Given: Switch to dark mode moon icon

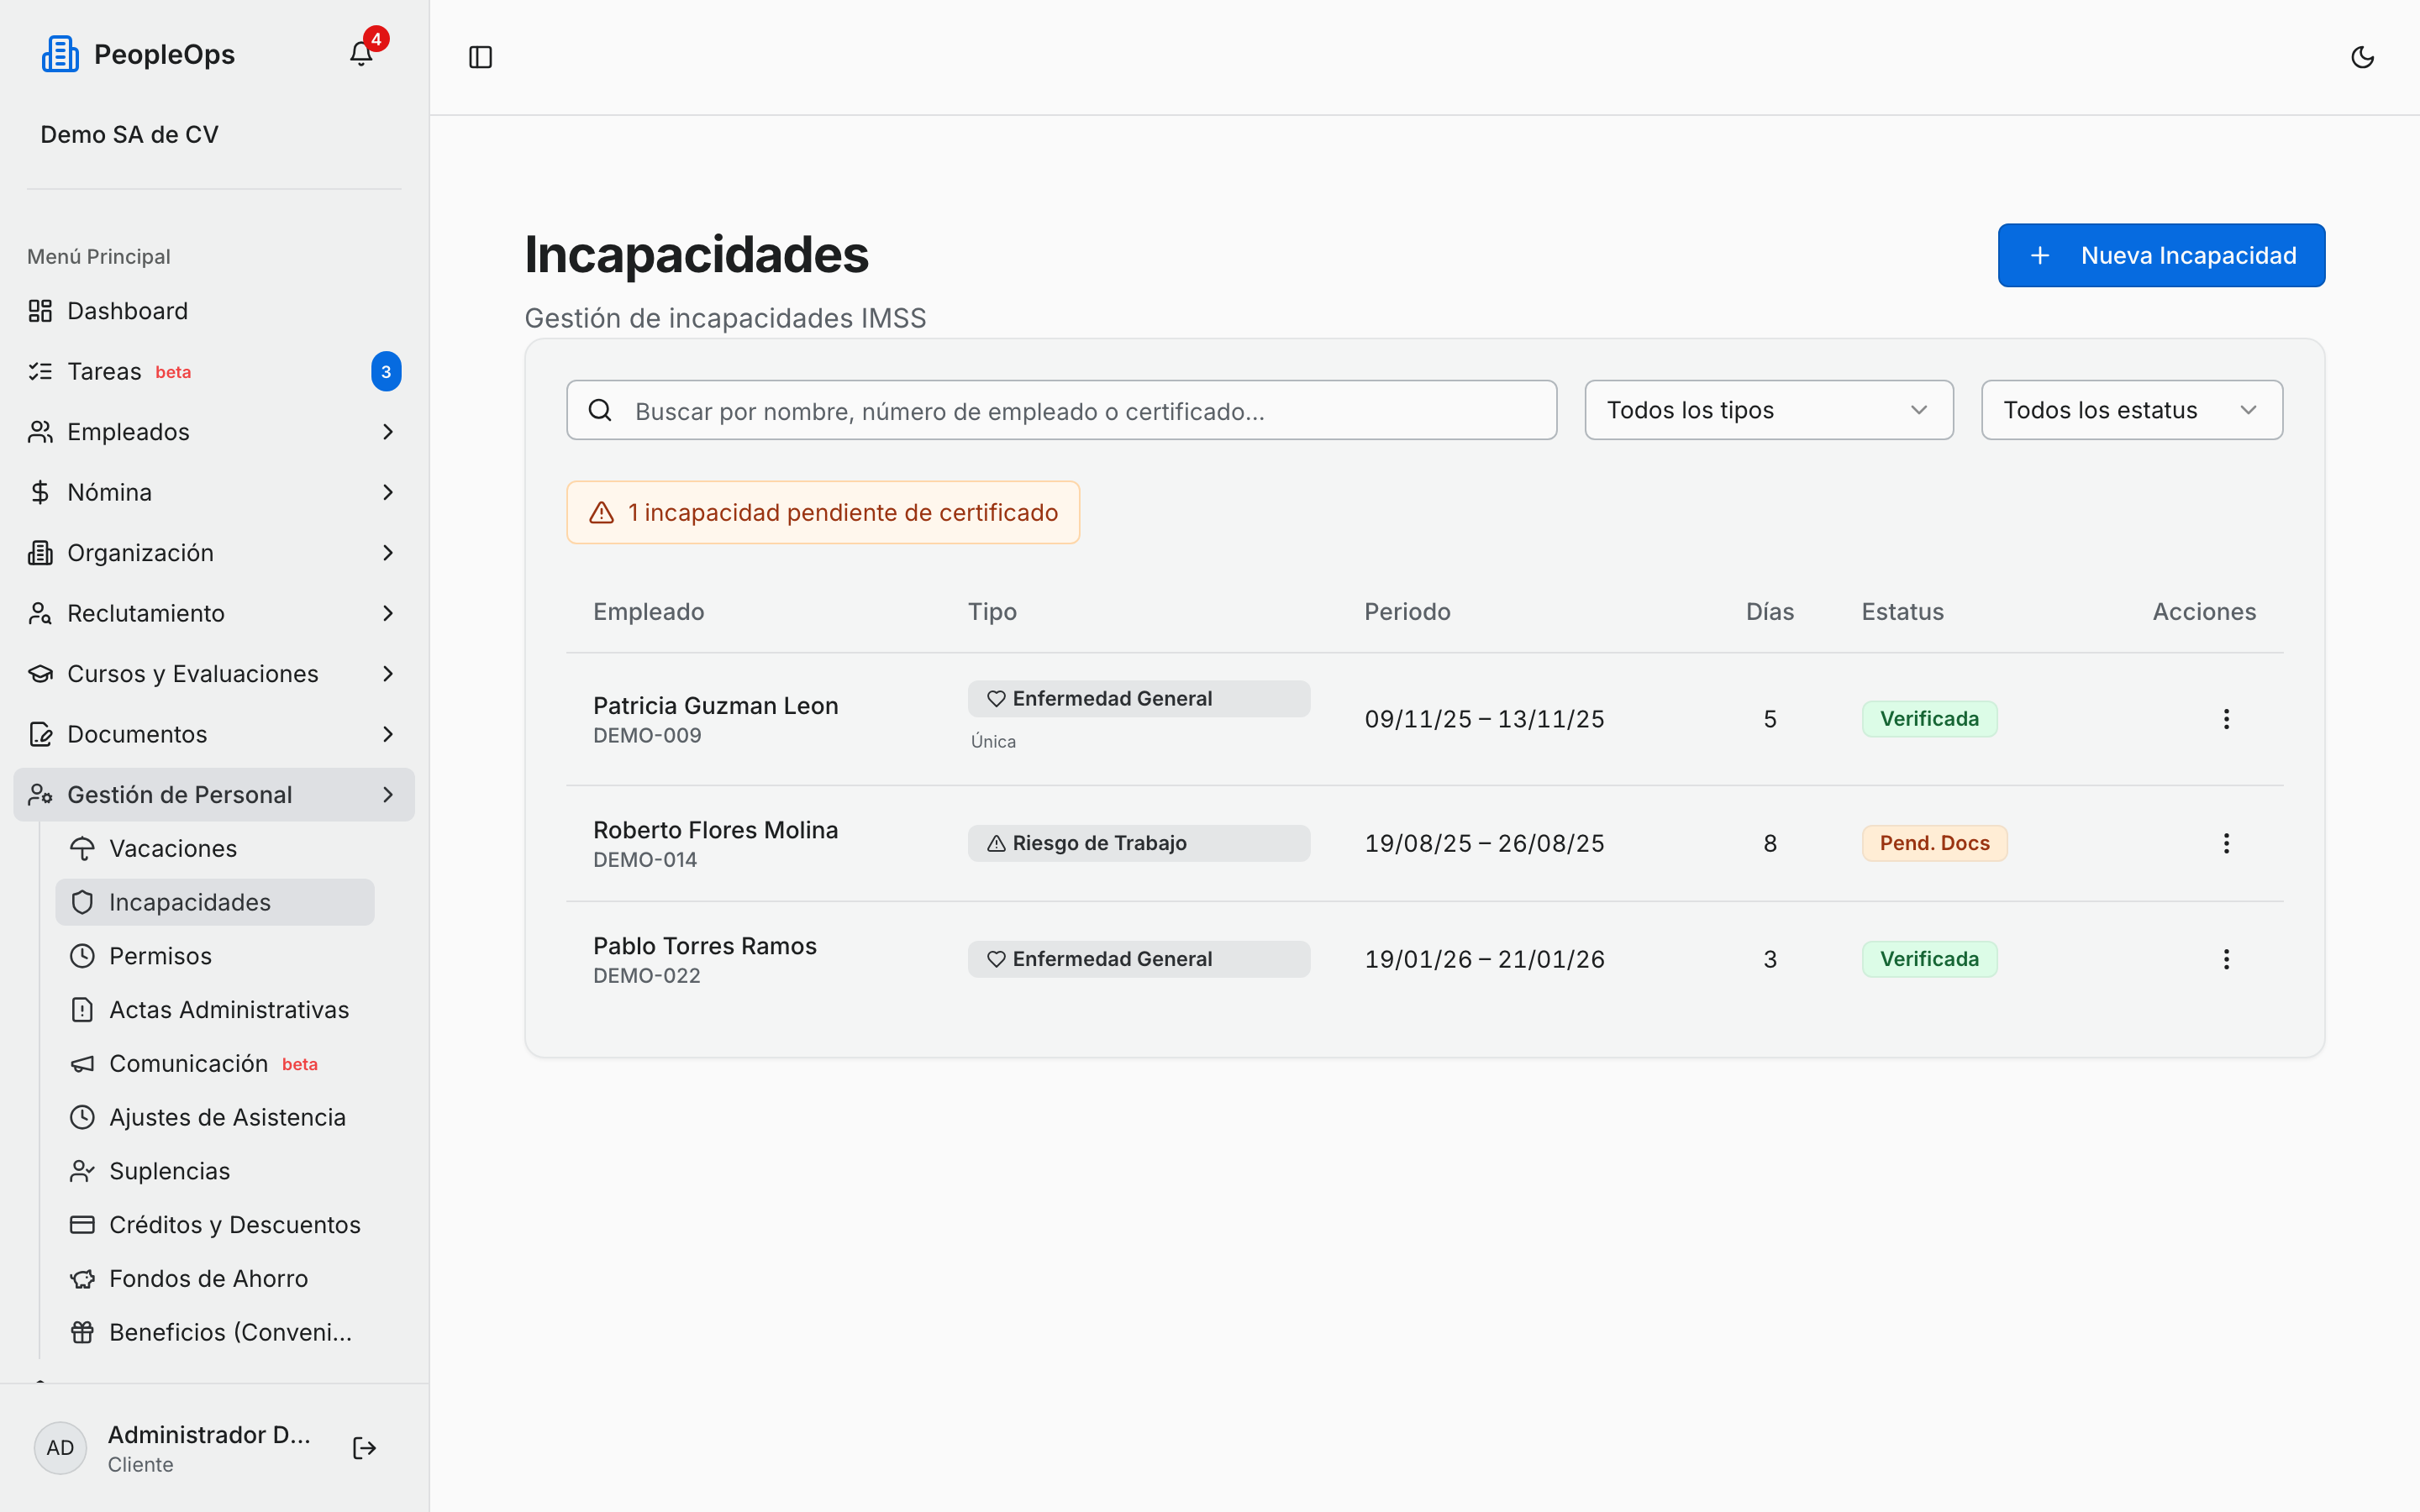Looking at the screenshot, I should tap(2363, 57).
